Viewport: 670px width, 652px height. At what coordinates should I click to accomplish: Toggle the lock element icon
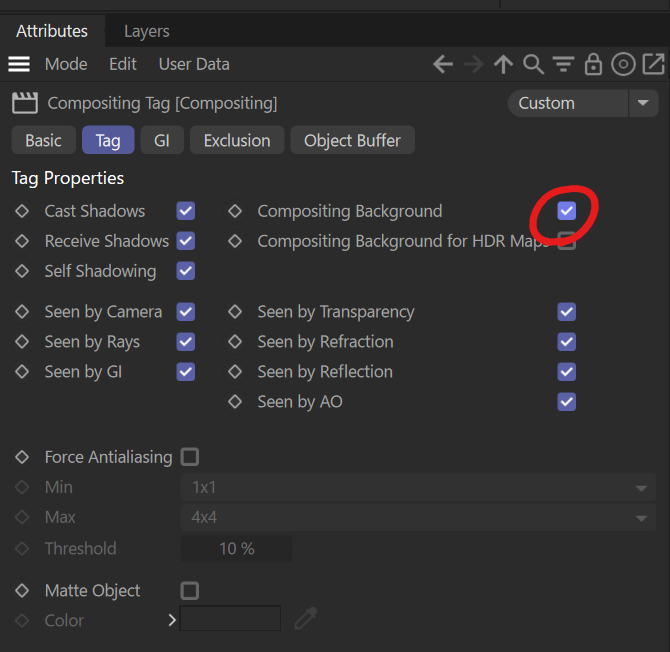593,65
